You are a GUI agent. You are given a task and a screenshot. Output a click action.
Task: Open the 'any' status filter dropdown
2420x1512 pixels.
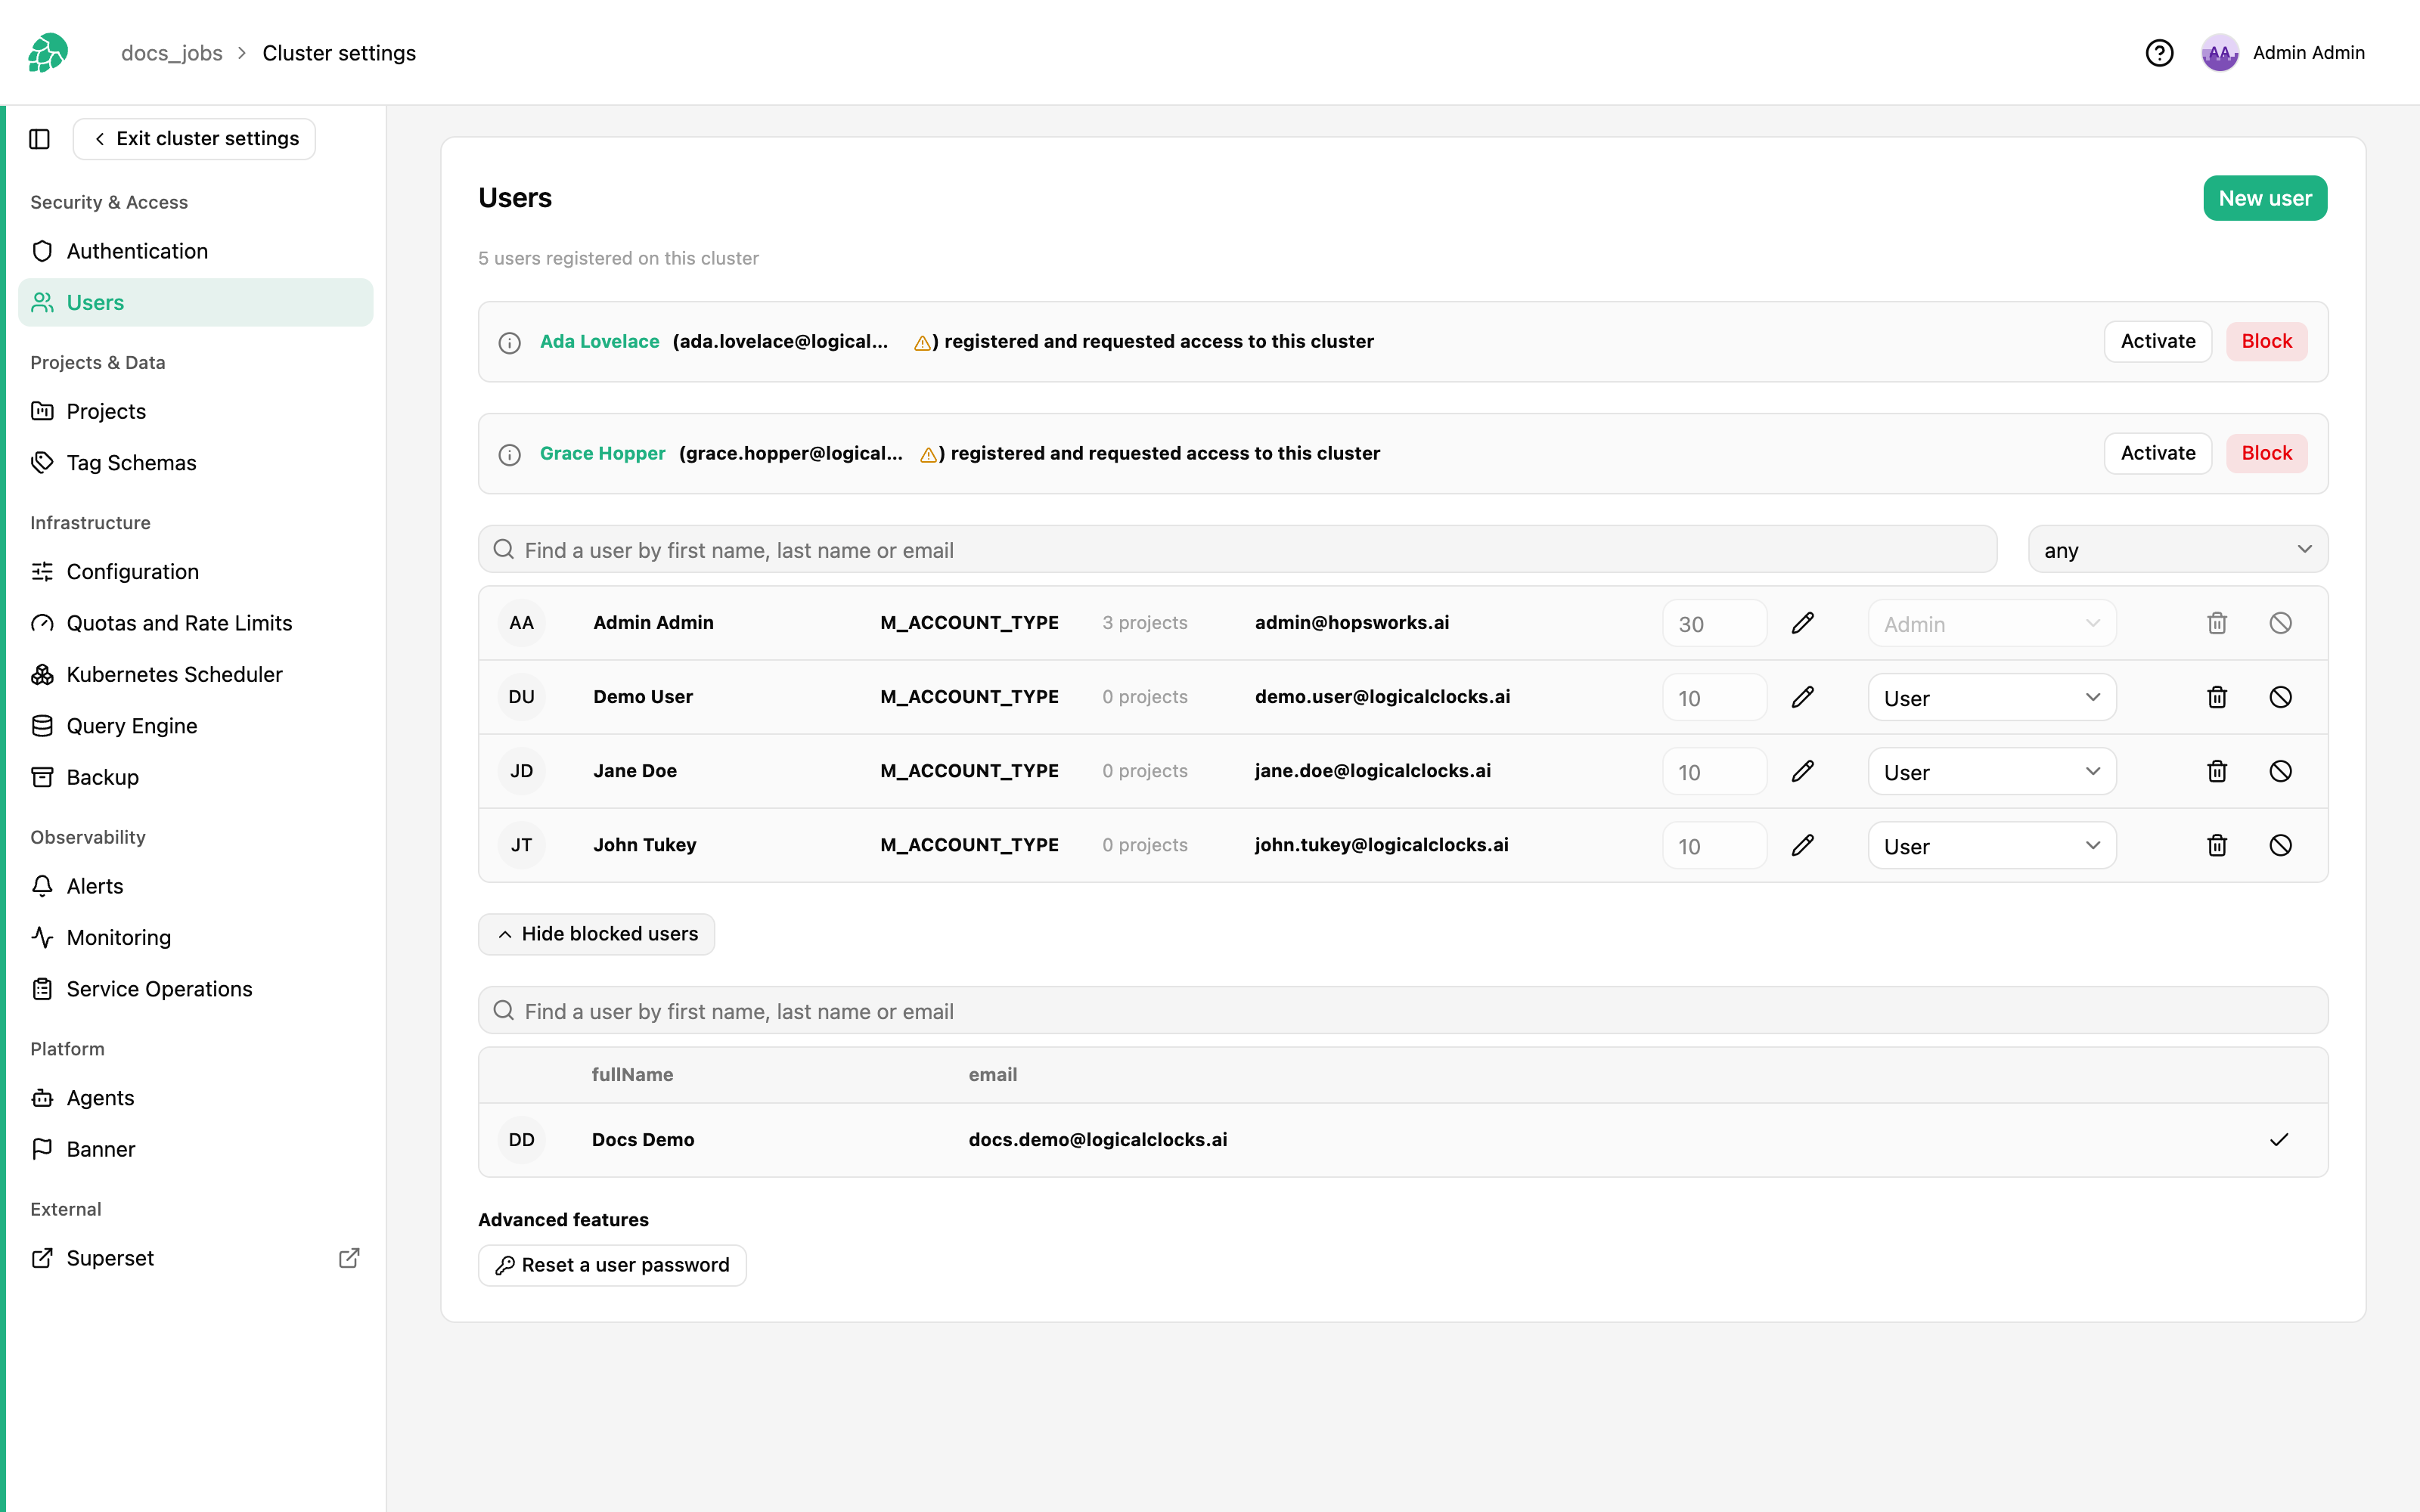coord(2177,550)
